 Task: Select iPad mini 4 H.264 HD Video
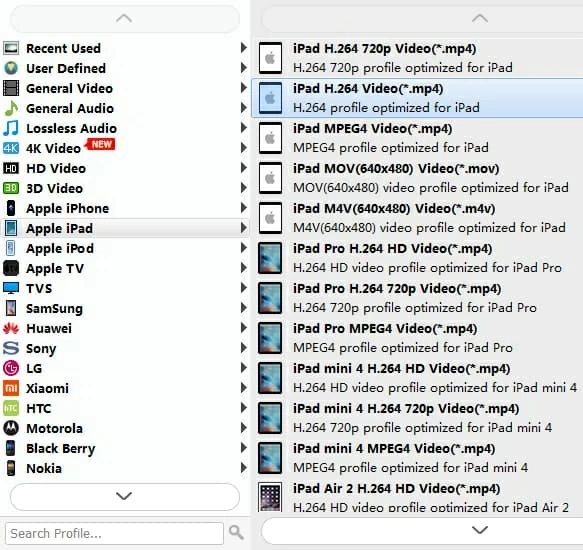coord(417,378)
